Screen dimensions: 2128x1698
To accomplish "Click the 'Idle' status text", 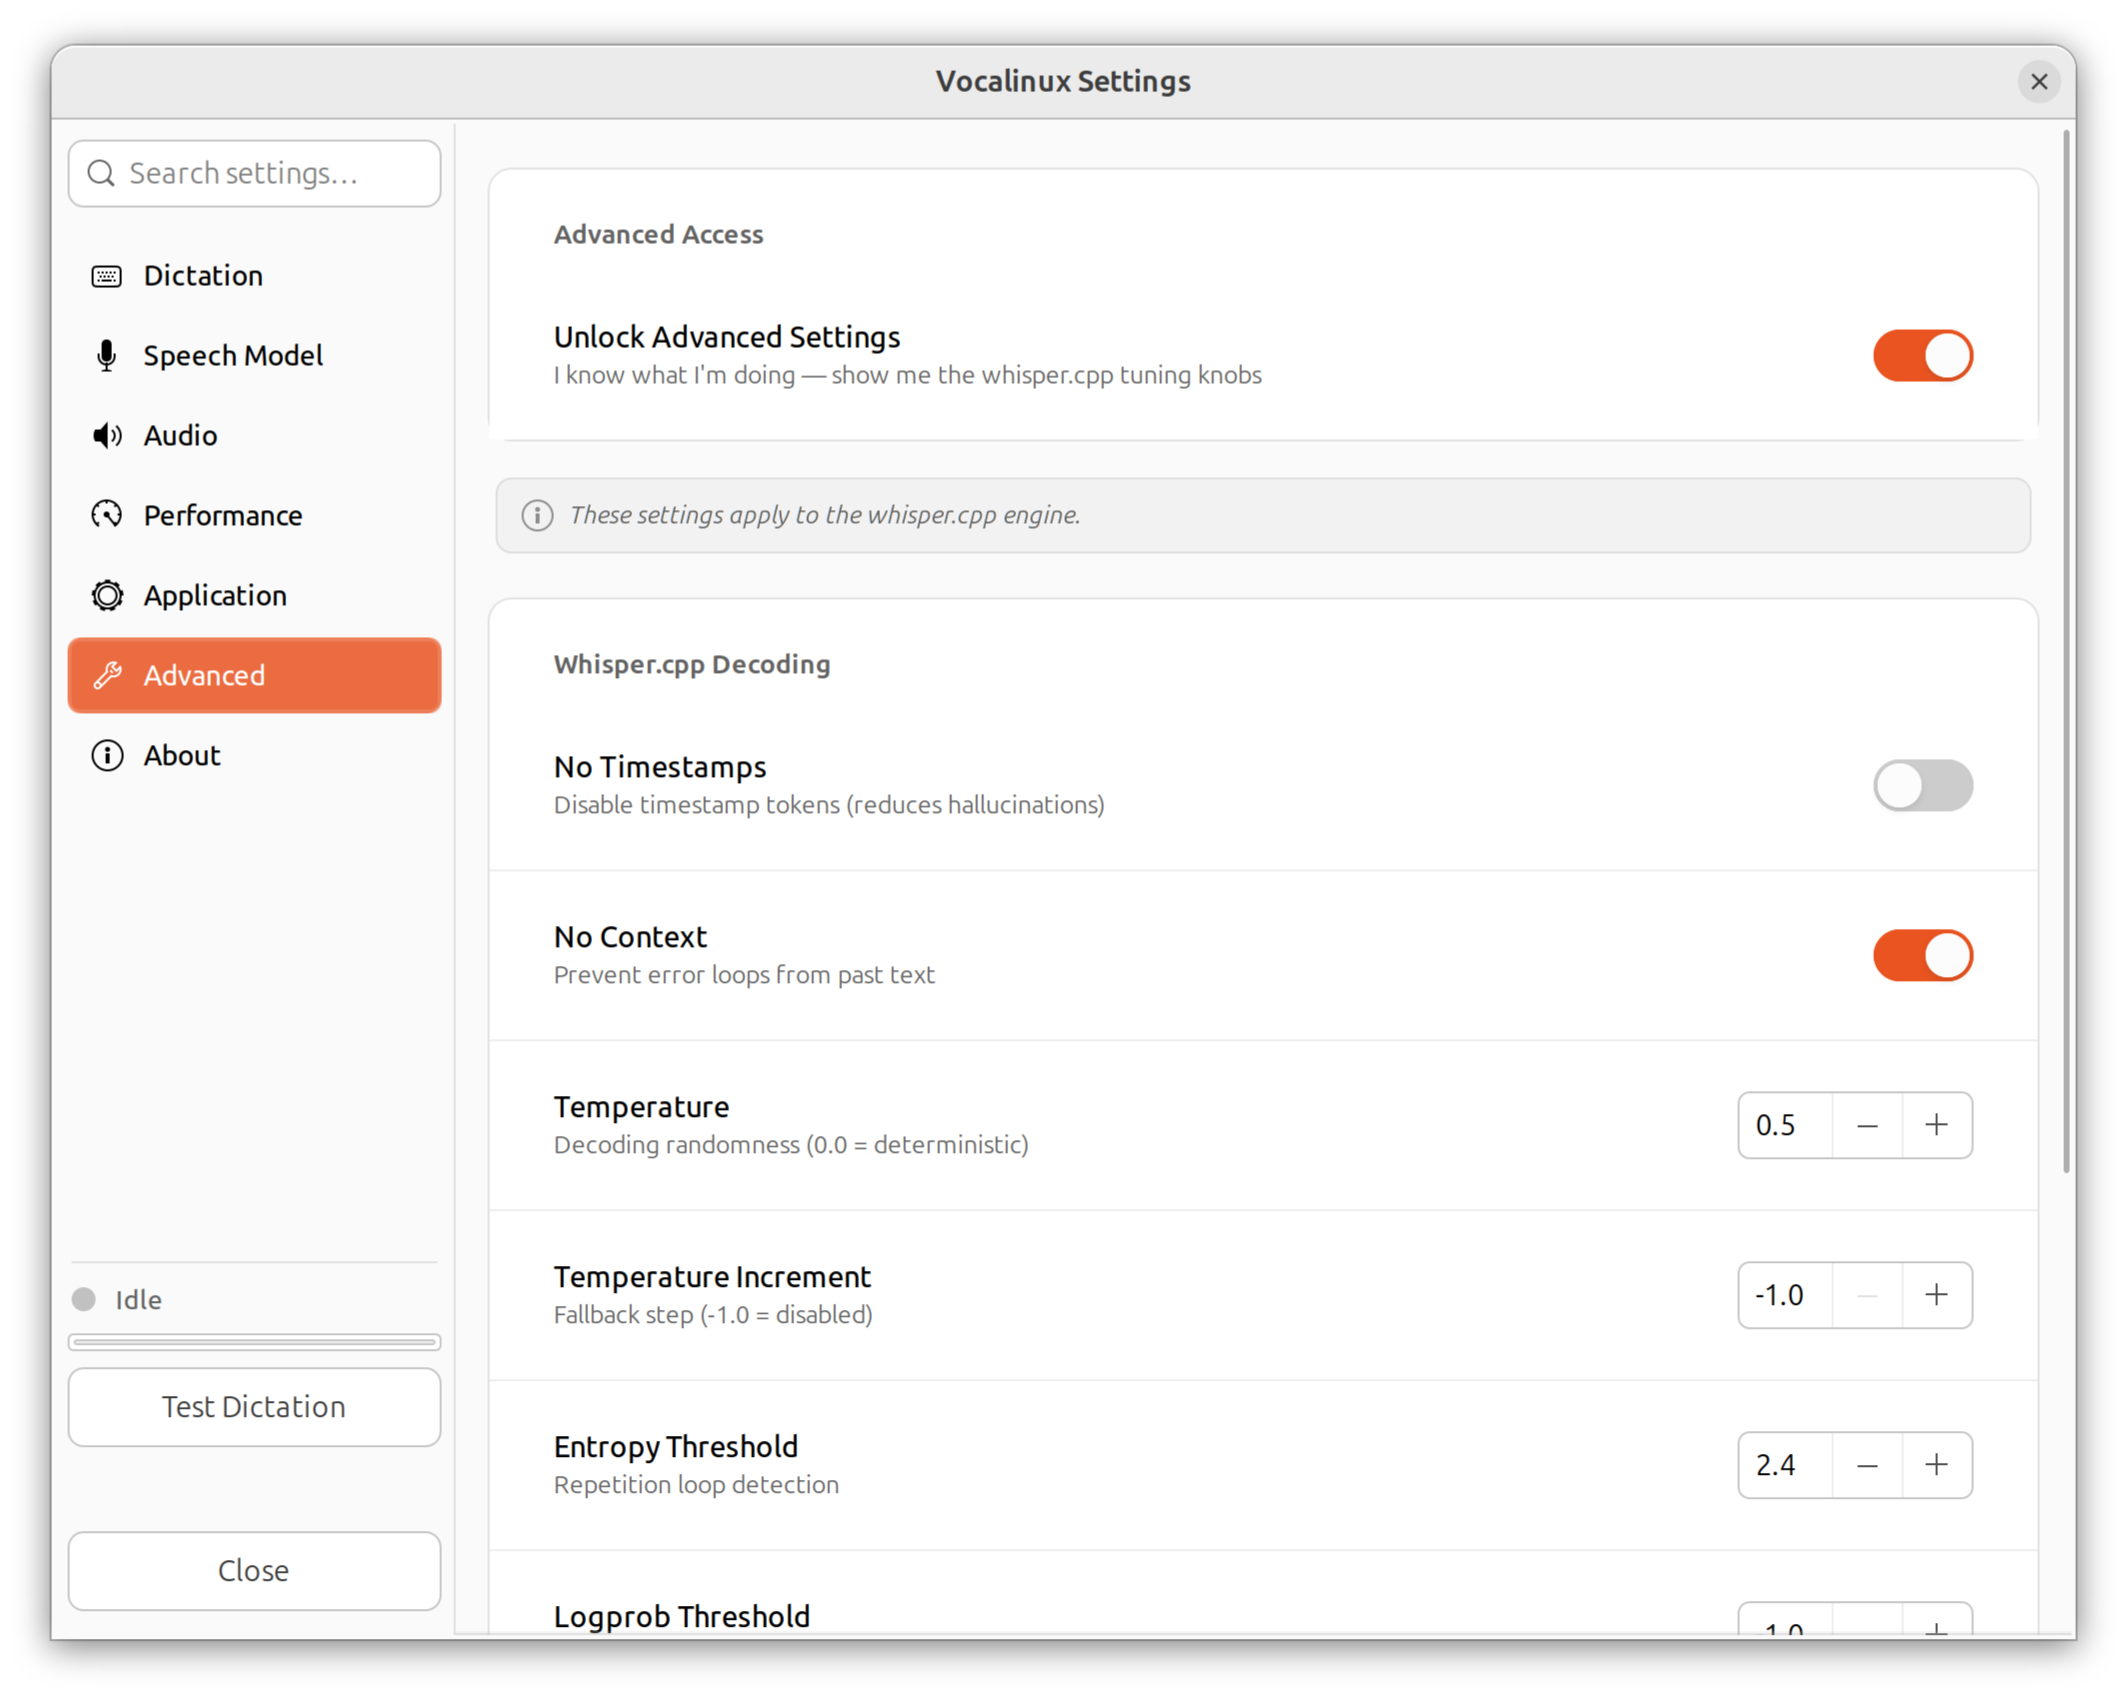I will click(x=138, y=1300).
